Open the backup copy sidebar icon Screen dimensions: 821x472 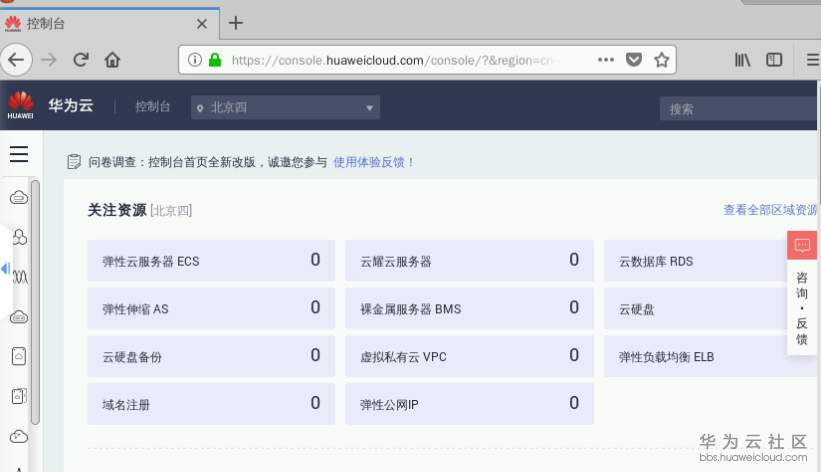point(19,396)
